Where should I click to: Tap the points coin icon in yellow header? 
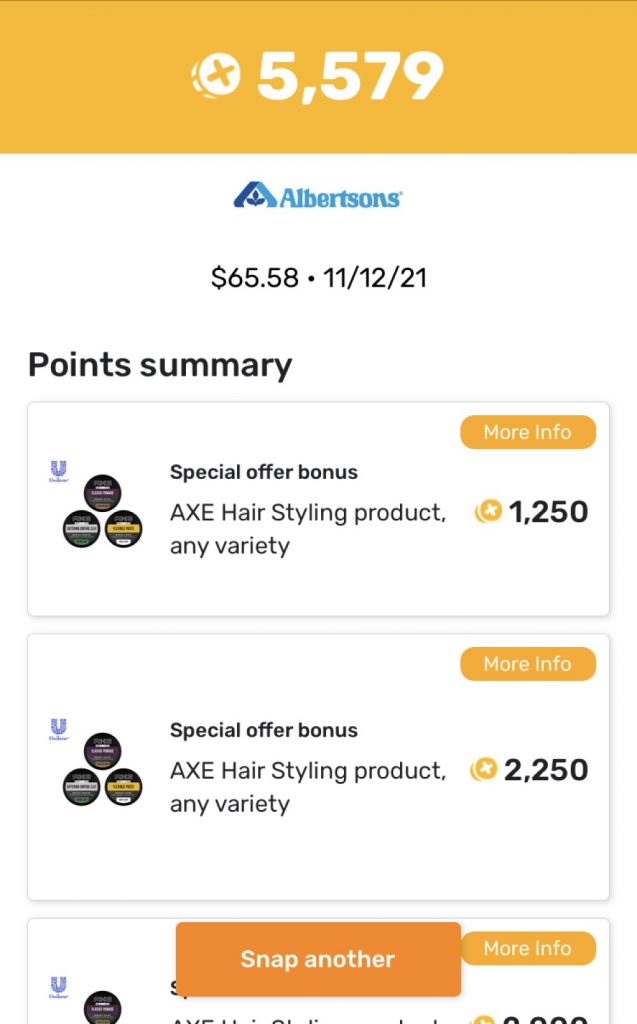[216, 75]
